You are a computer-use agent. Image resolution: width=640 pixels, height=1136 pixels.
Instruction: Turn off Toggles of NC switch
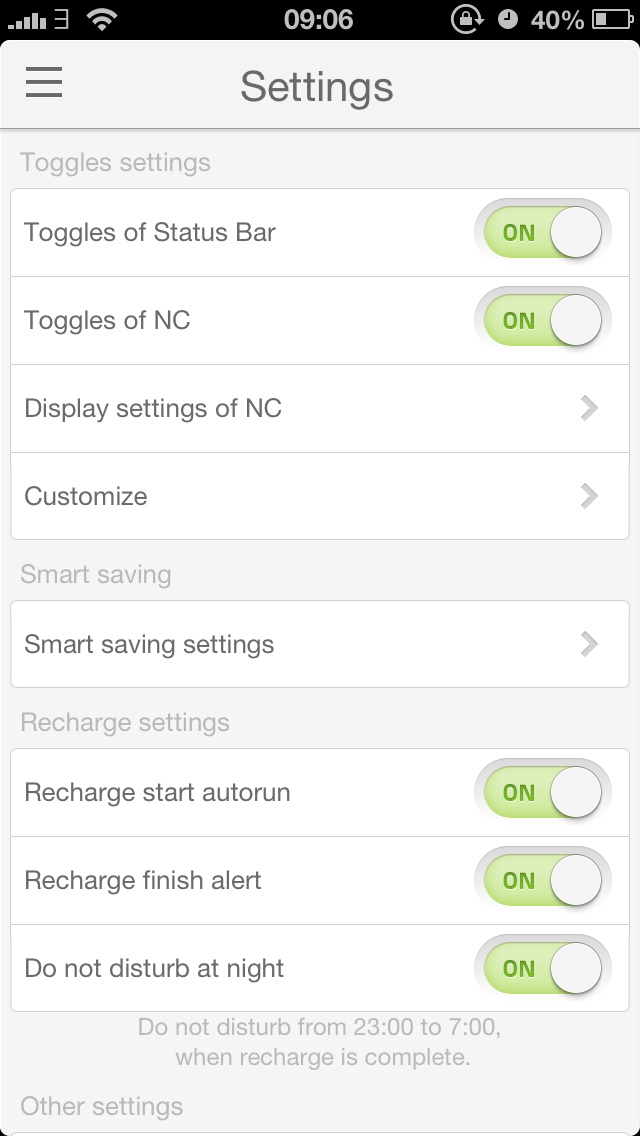click(542, 321)
